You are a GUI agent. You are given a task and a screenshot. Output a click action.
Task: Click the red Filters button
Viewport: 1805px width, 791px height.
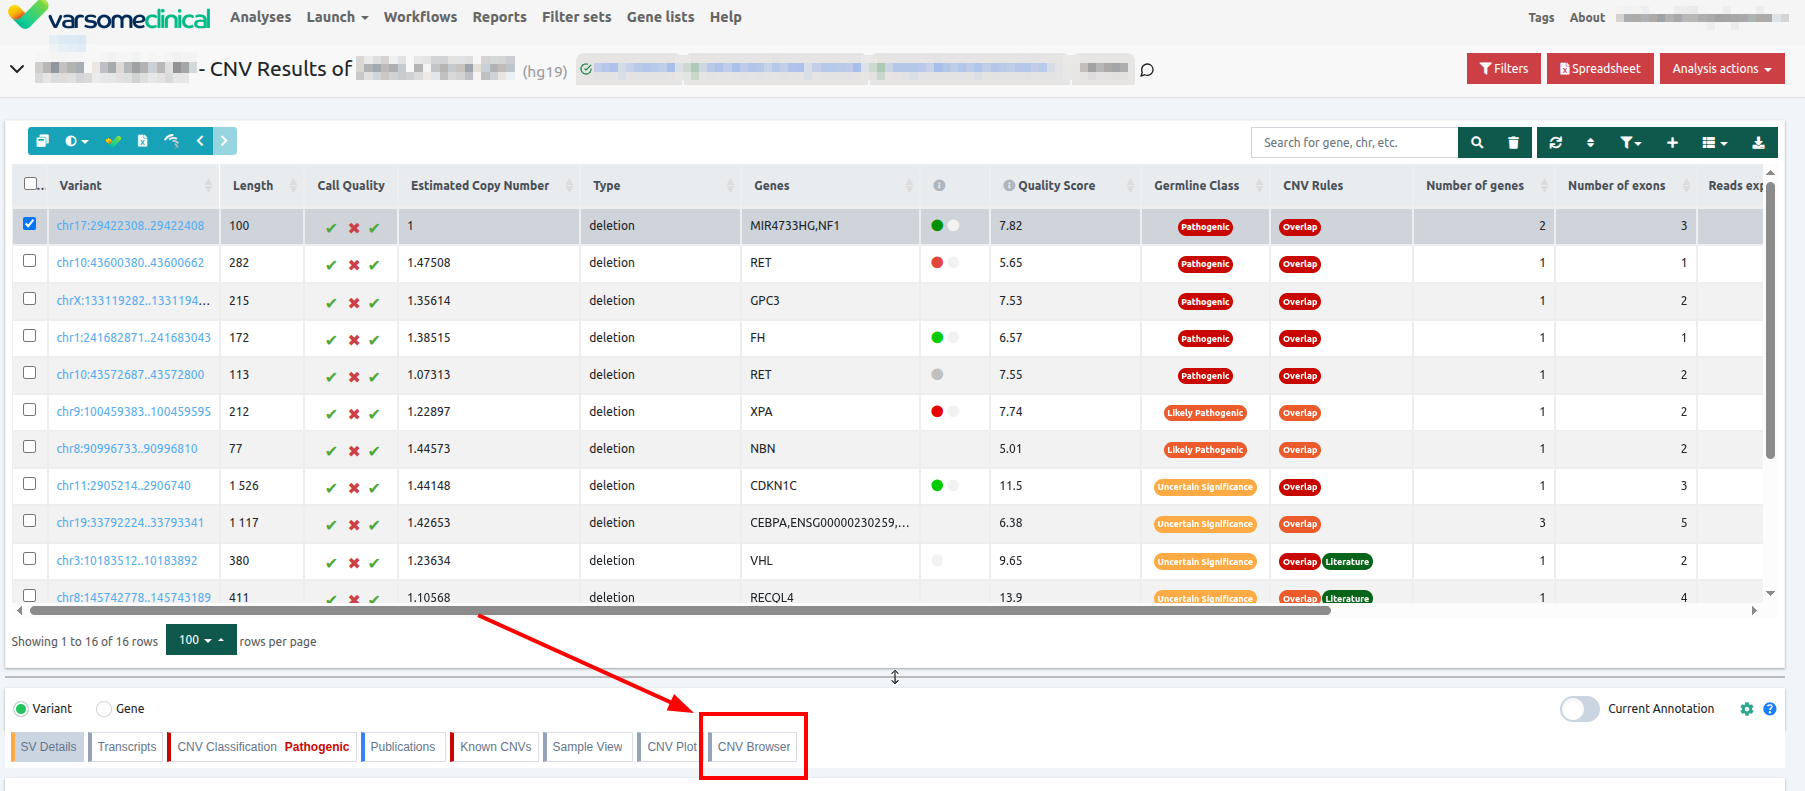1503,69
